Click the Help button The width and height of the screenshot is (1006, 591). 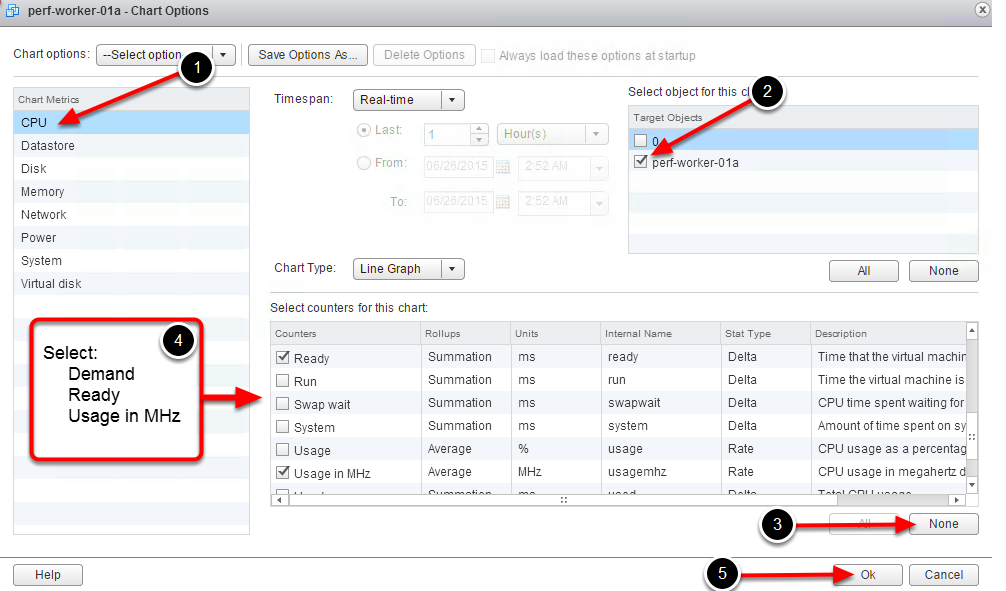48,575
